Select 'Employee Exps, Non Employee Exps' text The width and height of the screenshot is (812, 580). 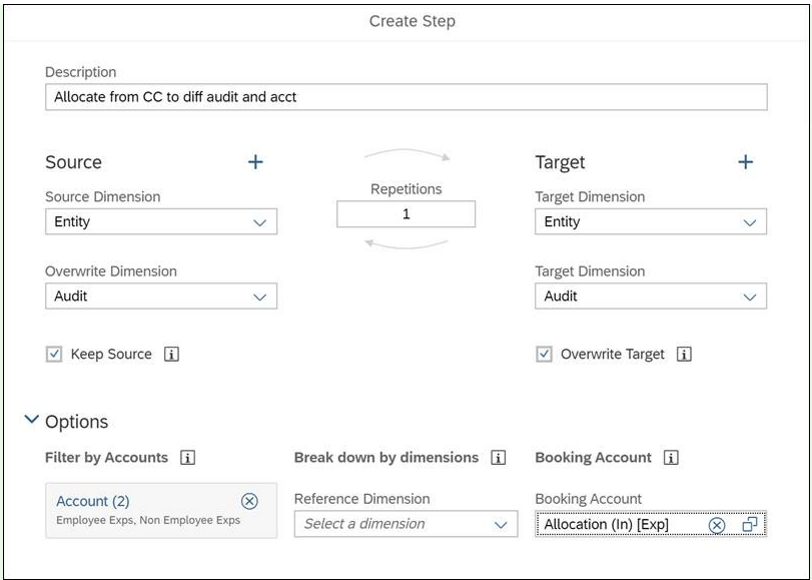click(148, 520)
